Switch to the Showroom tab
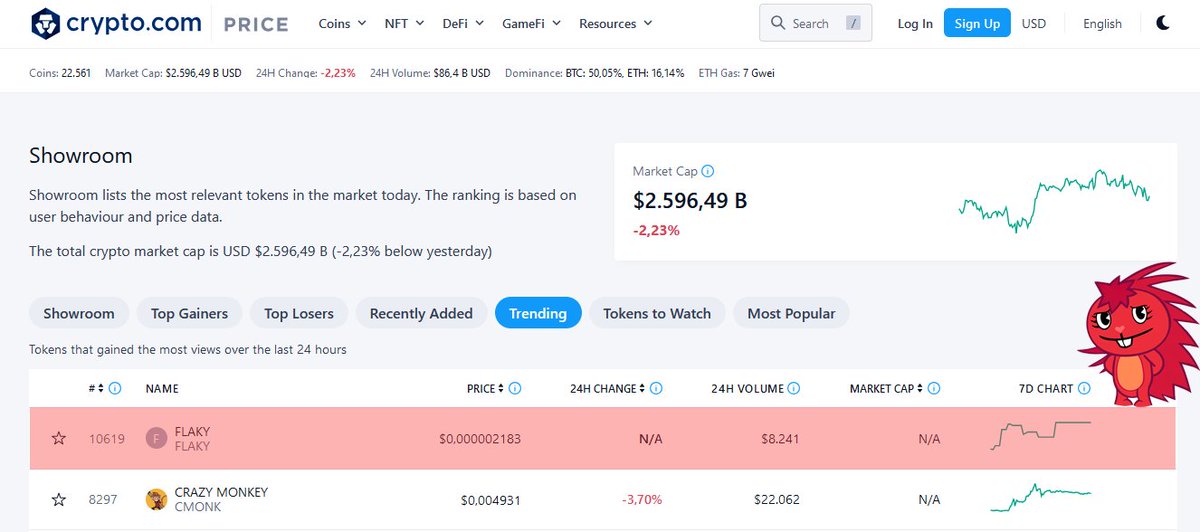 pyautogui.click(x=79, y=313)
